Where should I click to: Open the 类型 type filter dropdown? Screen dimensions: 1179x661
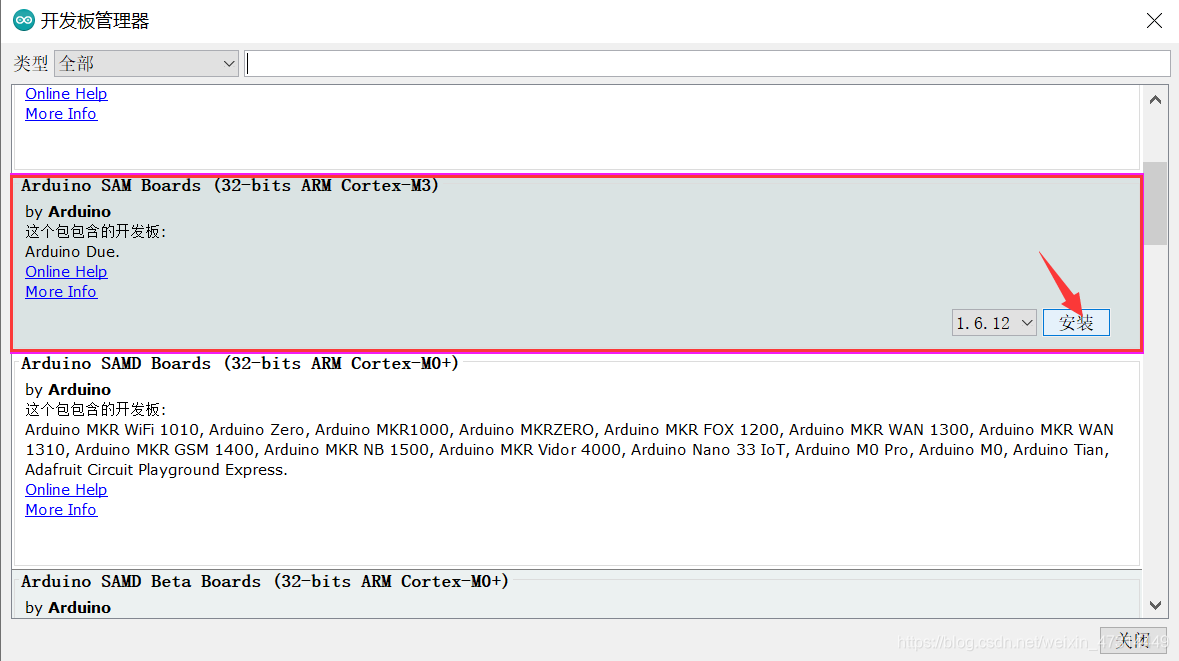[x=147, y=64]
